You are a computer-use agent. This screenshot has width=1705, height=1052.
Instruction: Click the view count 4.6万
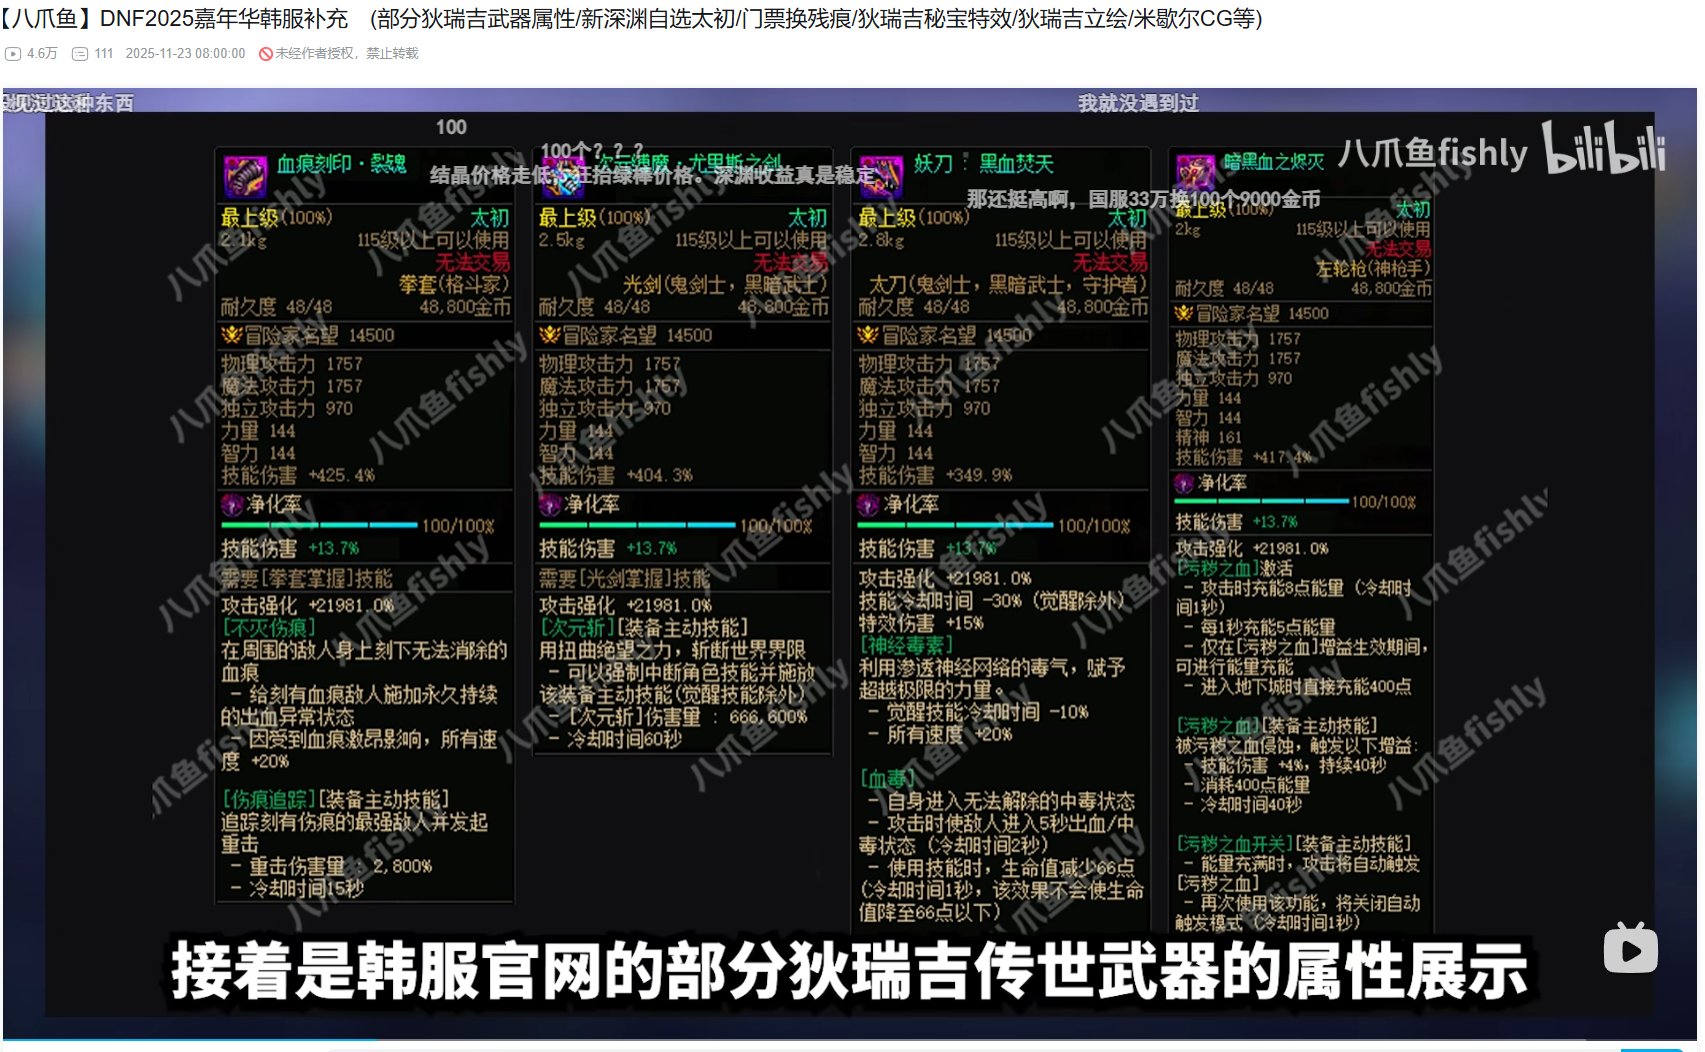click(x=40, y=54)
